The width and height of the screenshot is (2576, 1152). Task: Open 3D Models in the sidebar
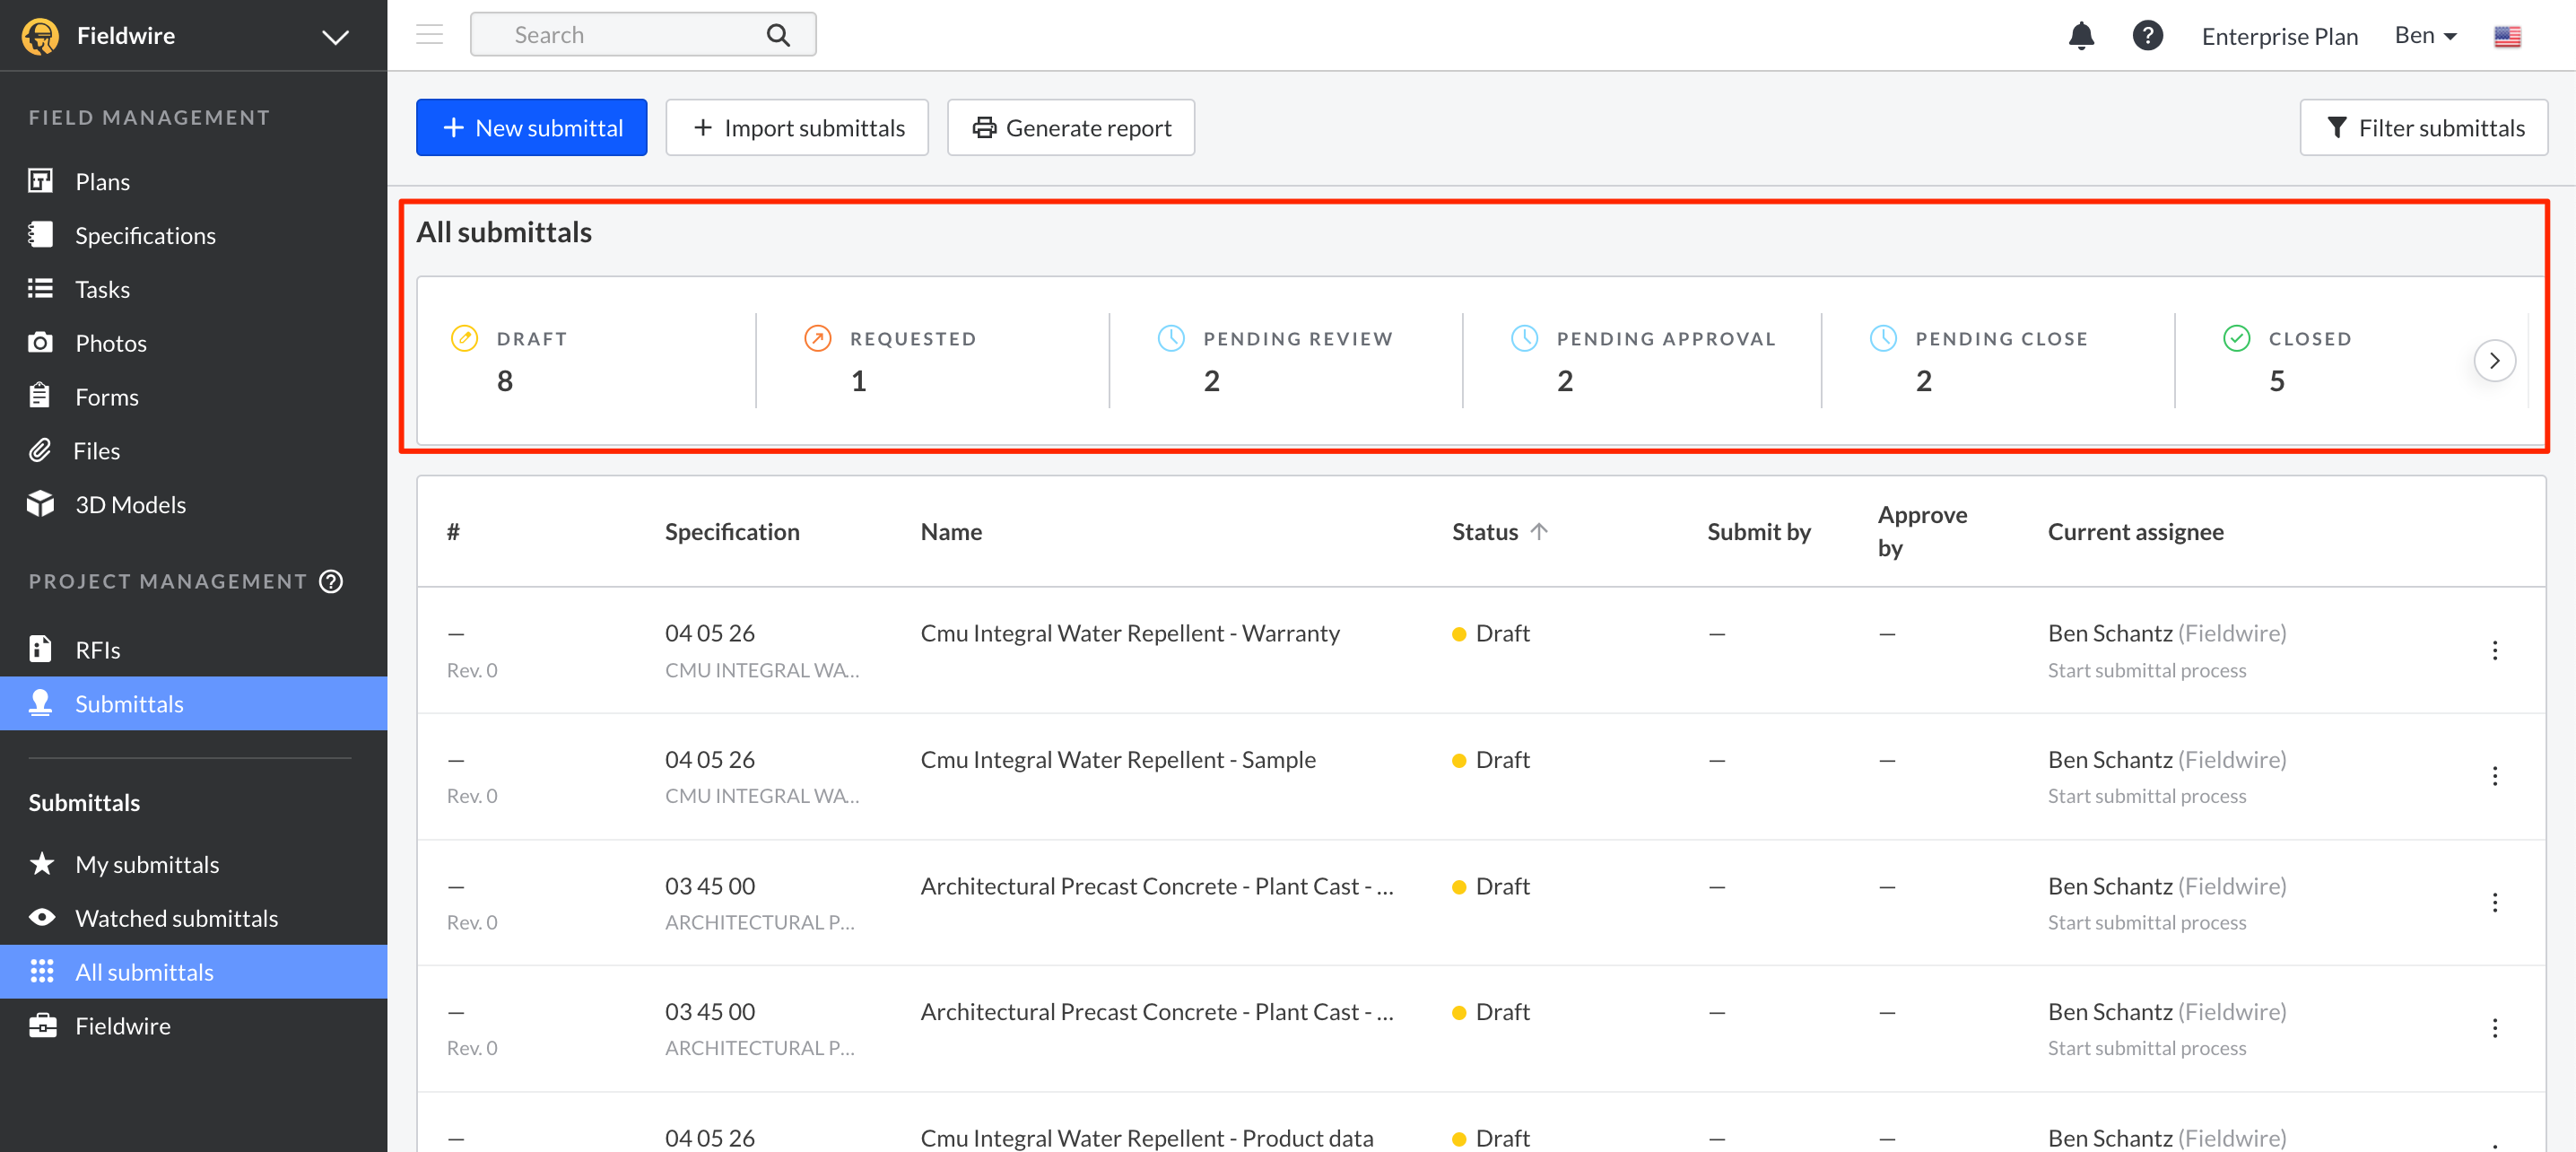(193, 505)
